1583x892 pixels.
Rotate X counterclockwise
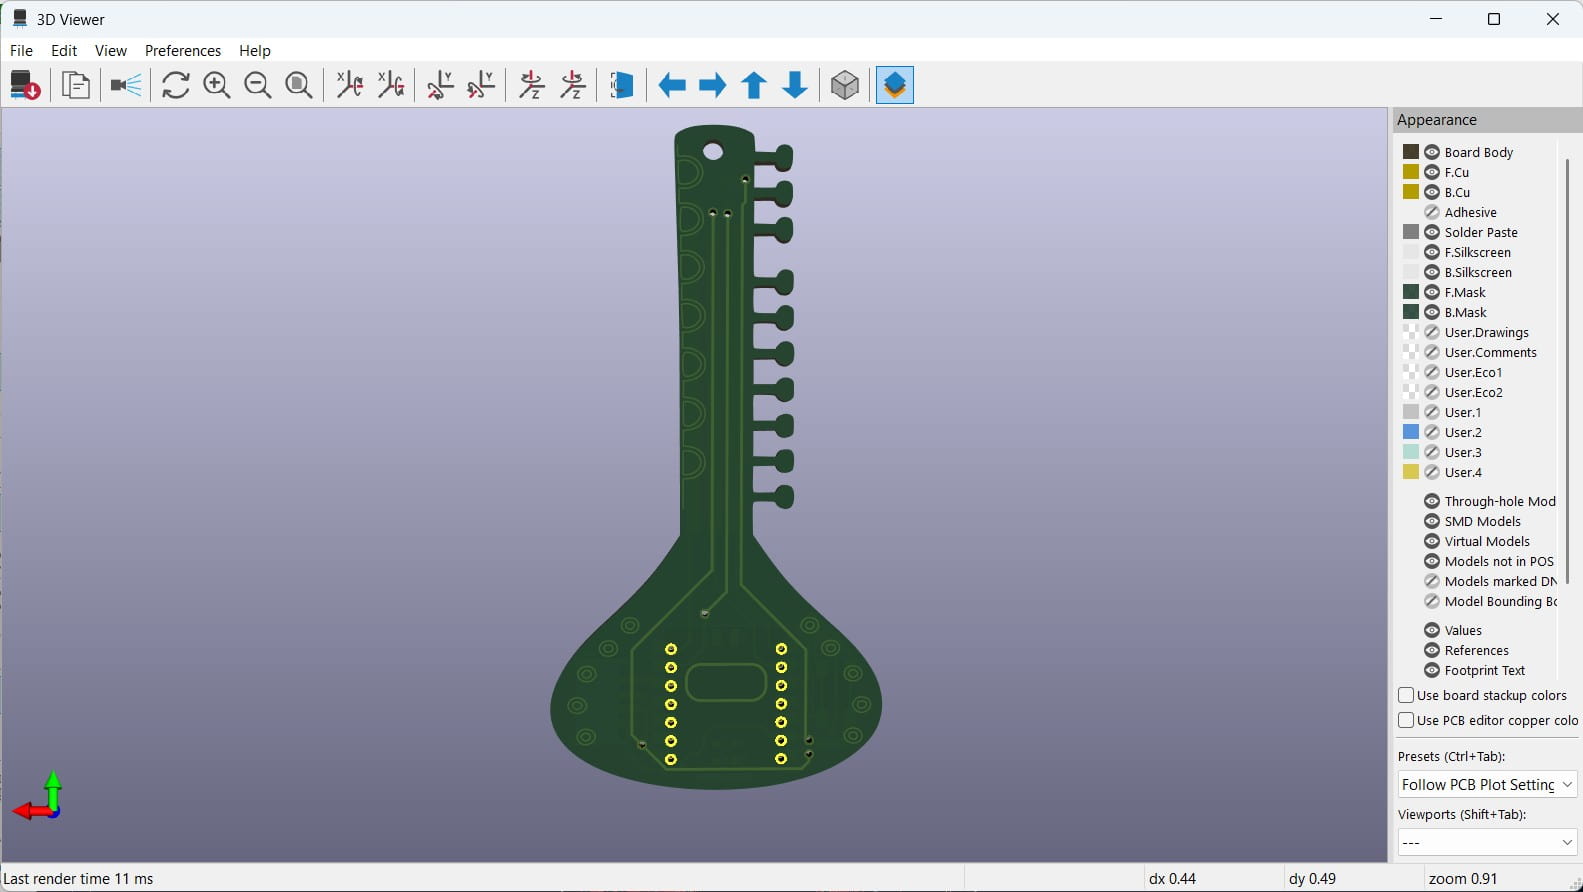coord(391,85)
